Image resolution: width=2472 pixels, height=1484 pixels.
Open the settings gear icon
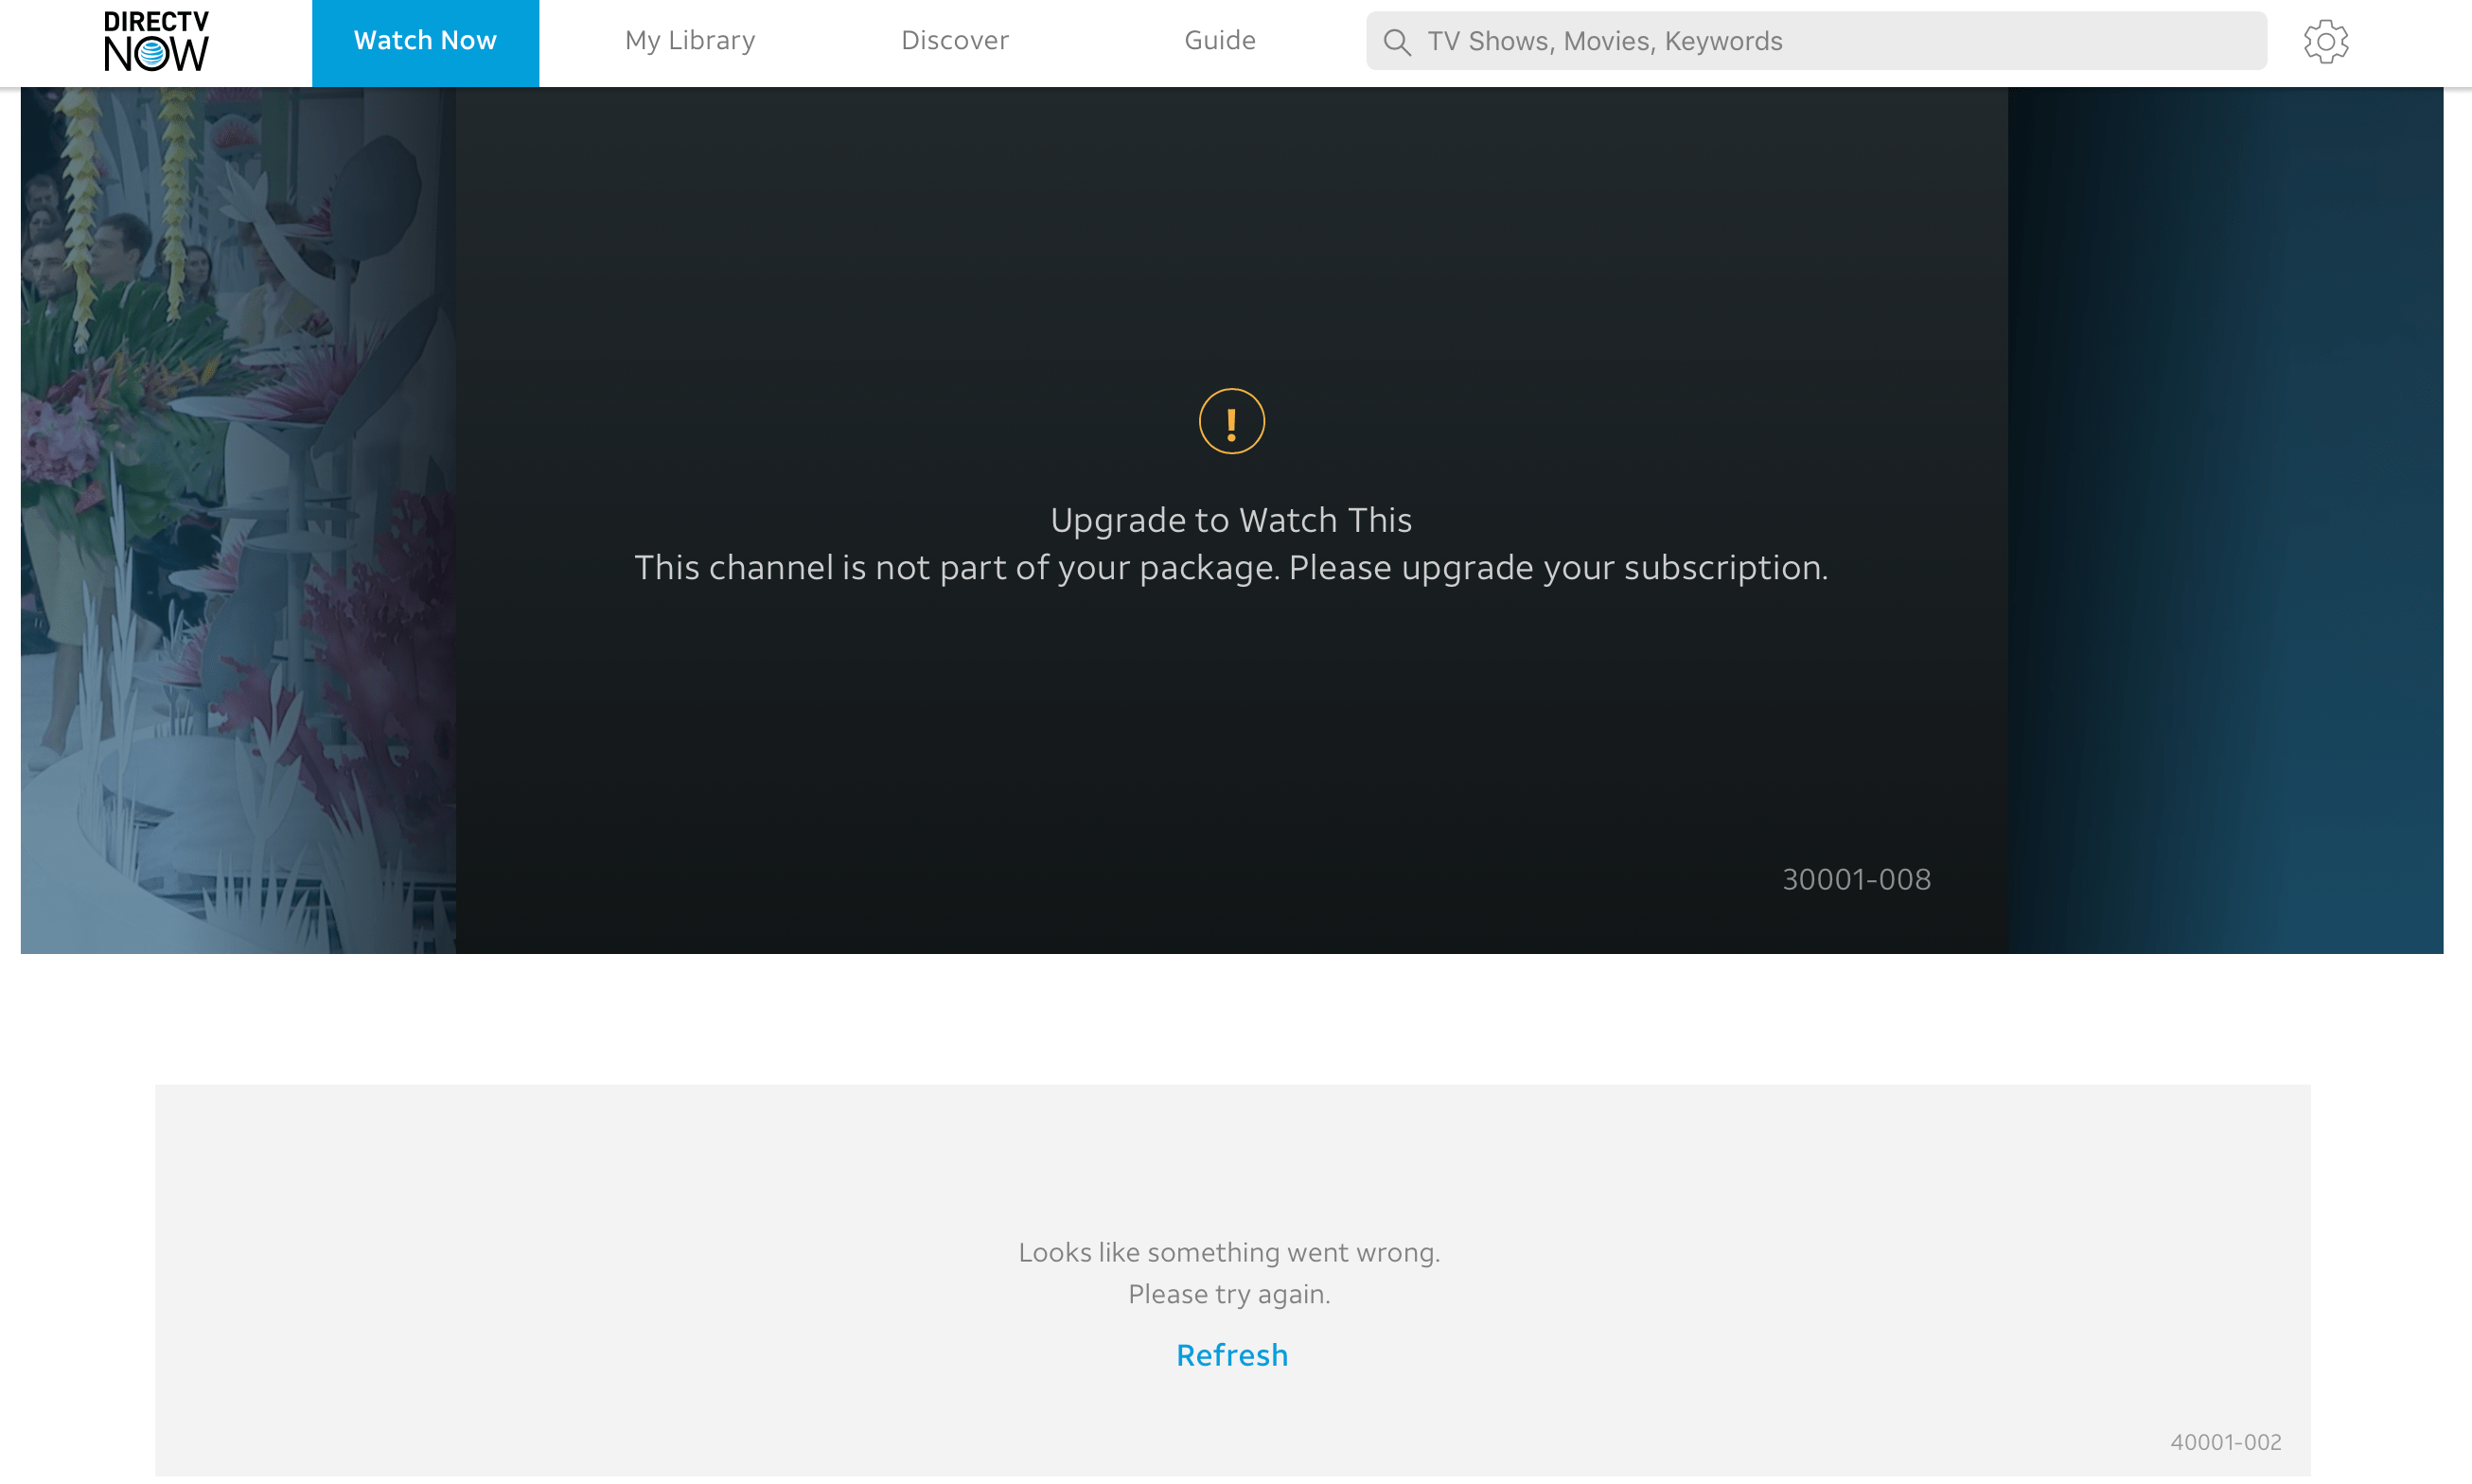coord(2325,42)
